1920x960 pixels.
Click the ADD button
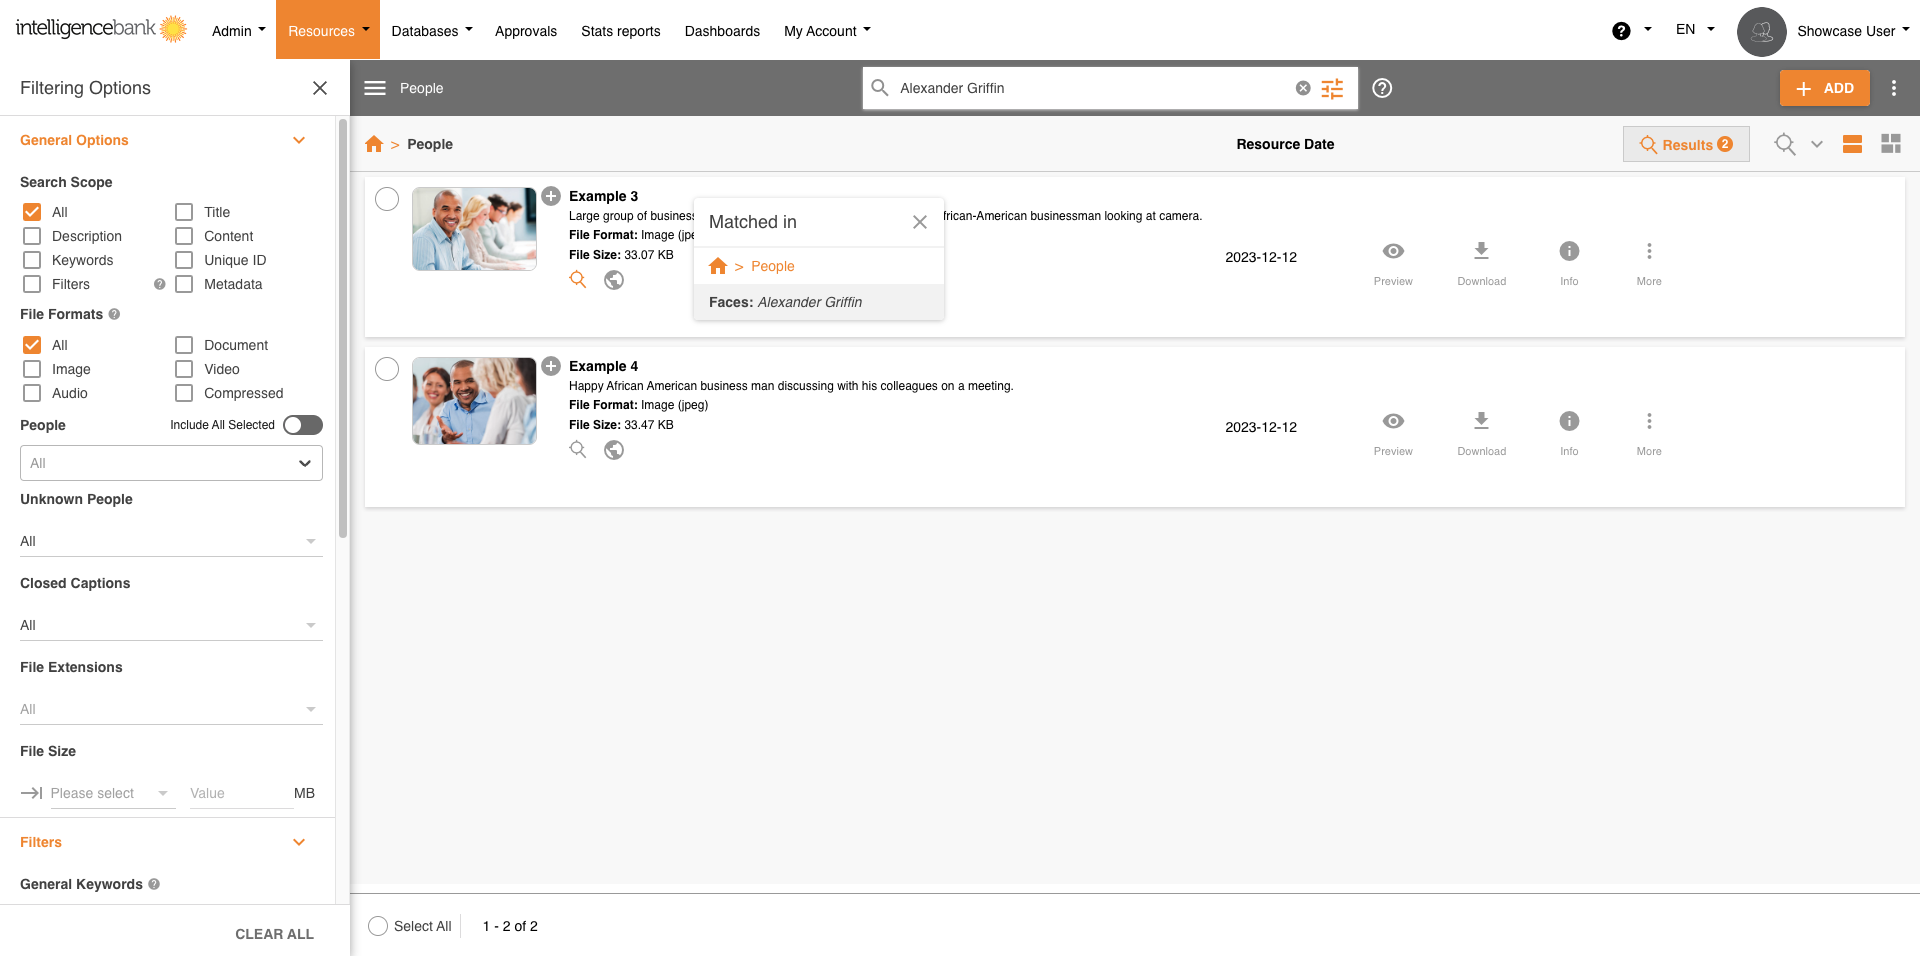pos(1825,88)
